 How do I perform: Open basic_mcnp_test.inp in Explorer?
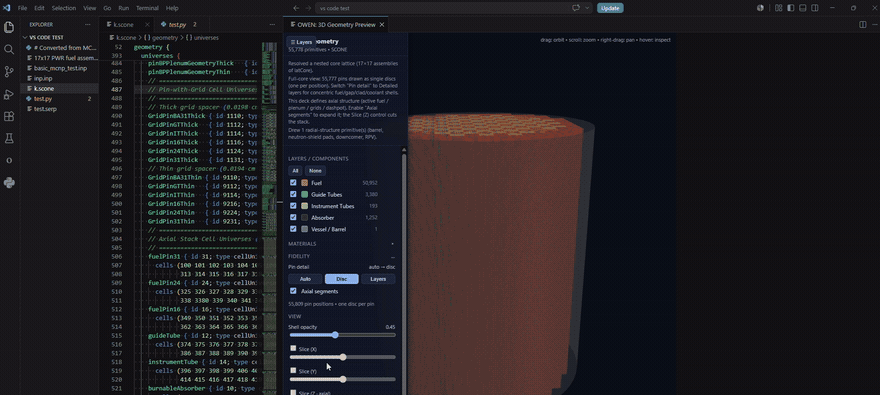[x=60, y=68]
